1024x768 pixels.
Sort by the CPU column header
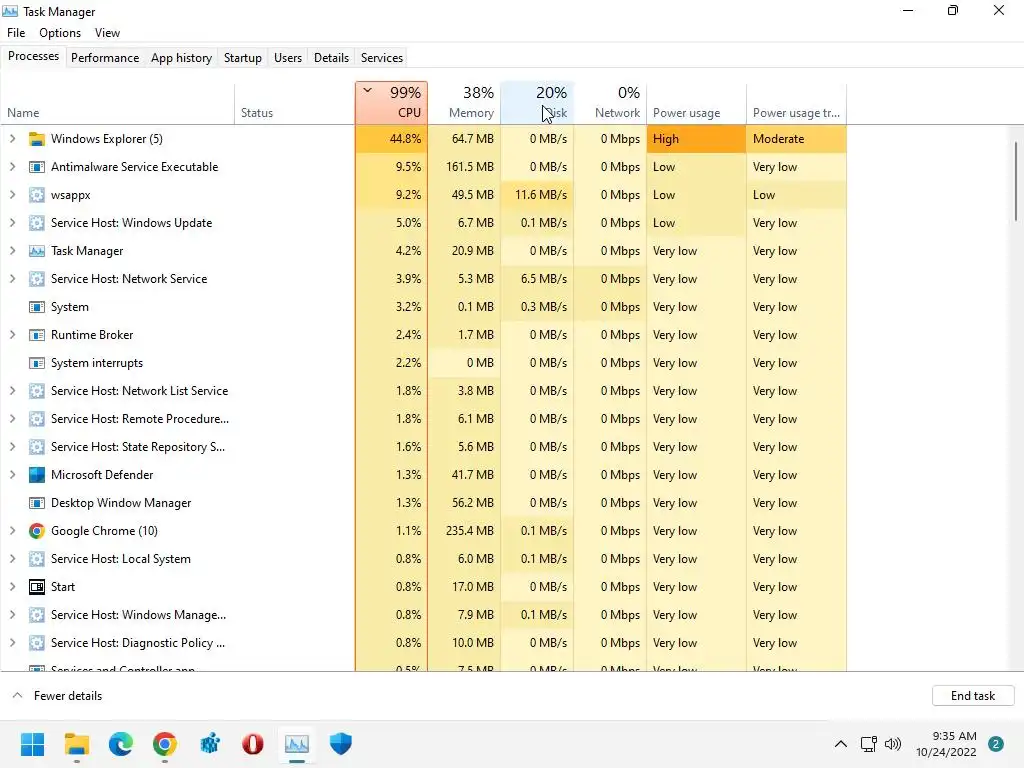392,103
